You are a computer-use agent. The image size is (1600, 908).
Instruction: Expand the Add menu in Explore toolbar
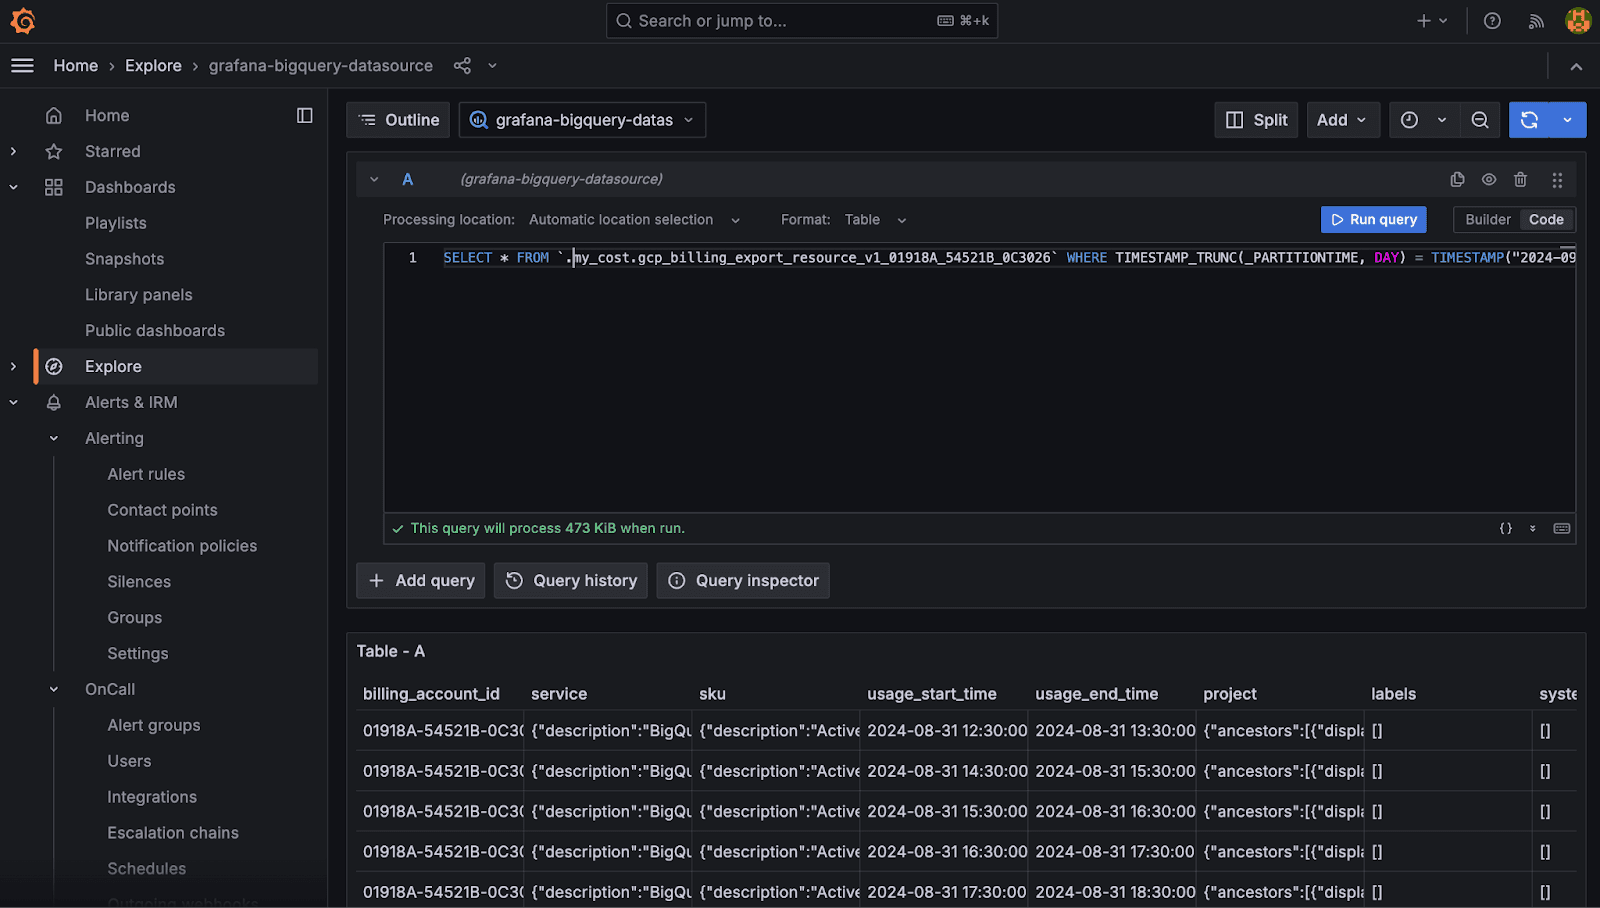pyautogui.click(x=1342, y=119)
